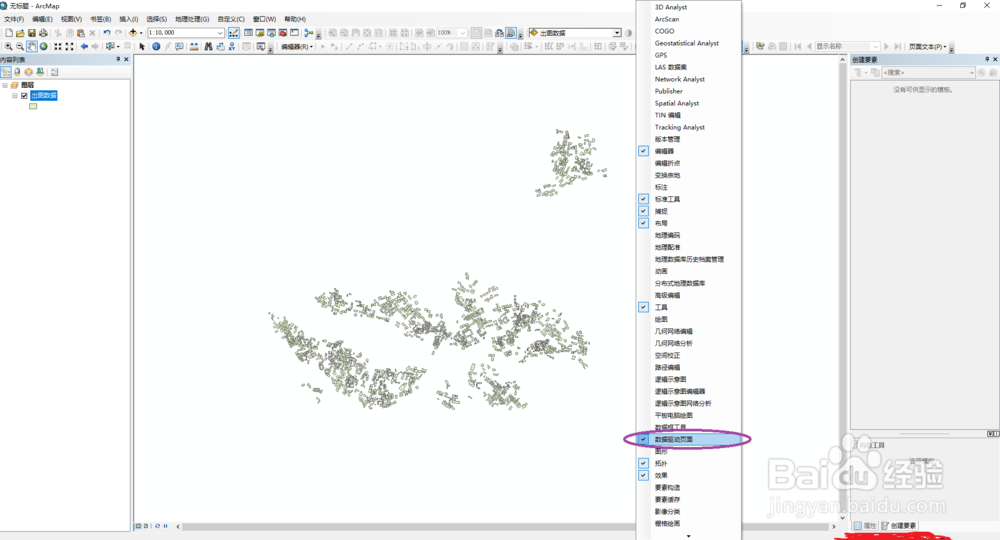Select the Zoom In tool
The height and width of the screenshot is (540, 1000).
point(8,47)
